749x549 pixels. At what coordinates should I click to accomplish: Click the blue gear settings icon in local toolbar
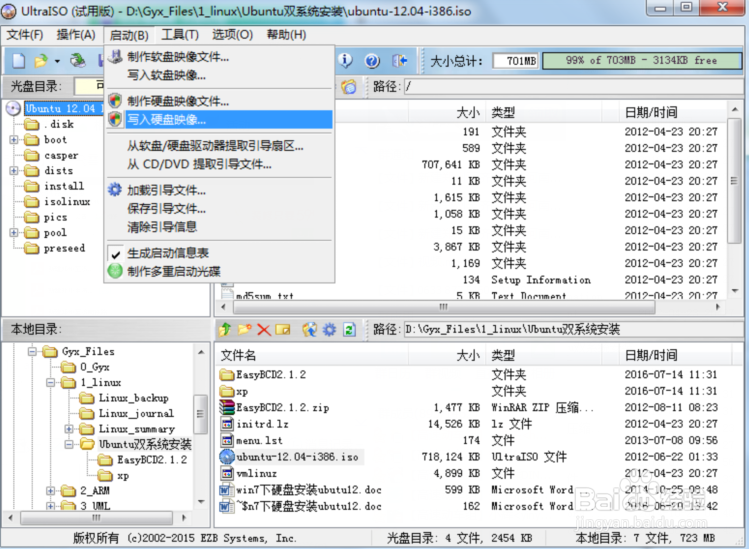pos(330,329)
